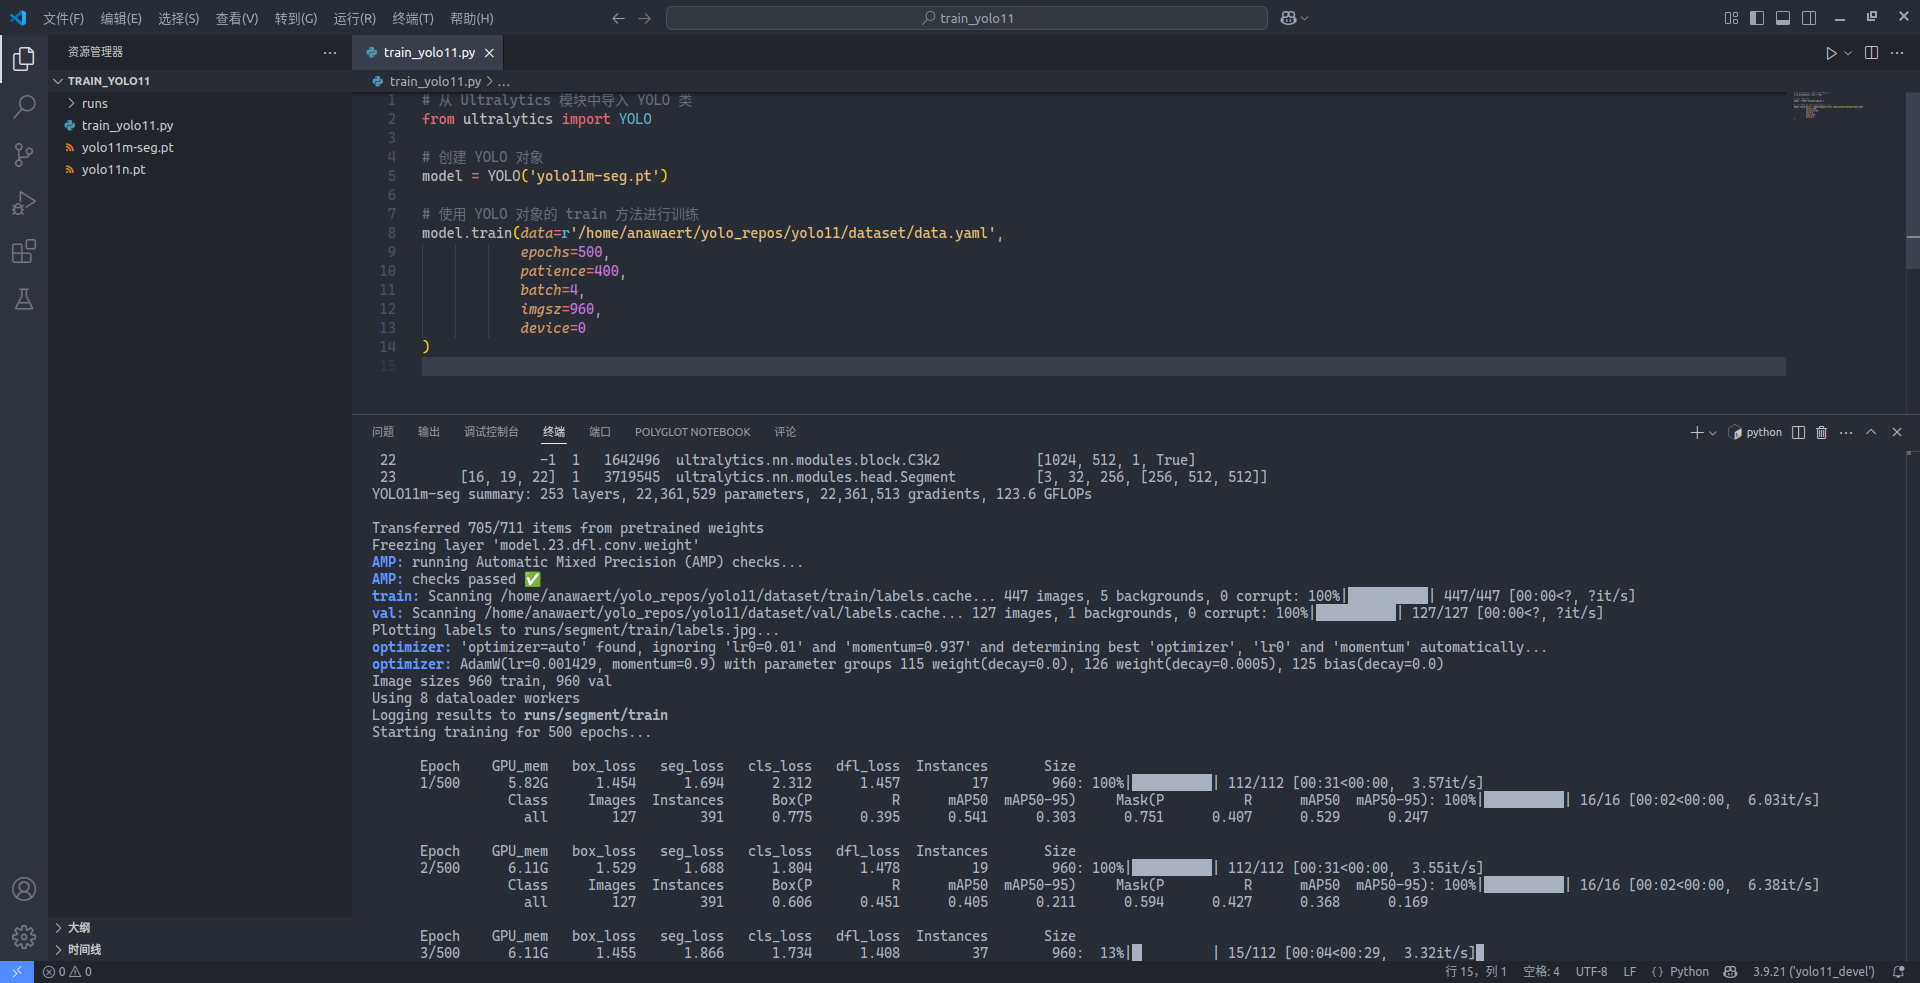This screenshot has width=1920, height=983.
Task: Open the Source Control view
Action: (24, 155)
